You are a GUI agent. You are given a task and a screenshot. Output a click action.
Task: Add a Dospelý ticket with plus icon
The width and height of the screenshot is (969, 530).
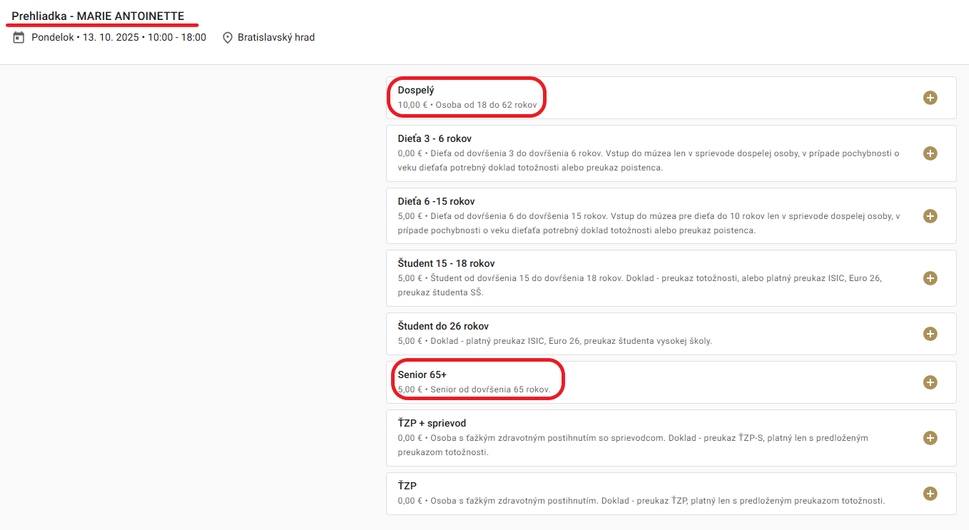pyautogui.click(x=930, y=98)
